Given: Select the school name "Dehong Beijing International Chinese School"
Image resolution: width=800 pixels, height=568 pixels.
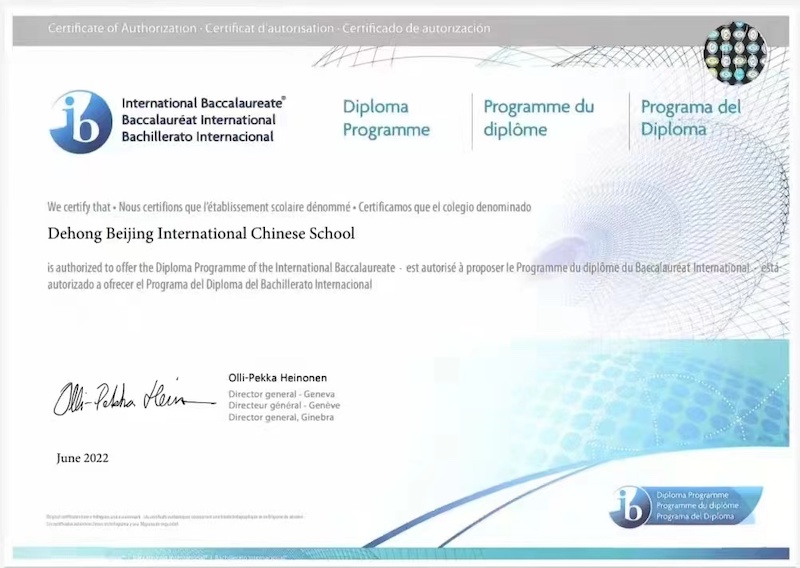Looking at the screenshot, I should [201, 234].
